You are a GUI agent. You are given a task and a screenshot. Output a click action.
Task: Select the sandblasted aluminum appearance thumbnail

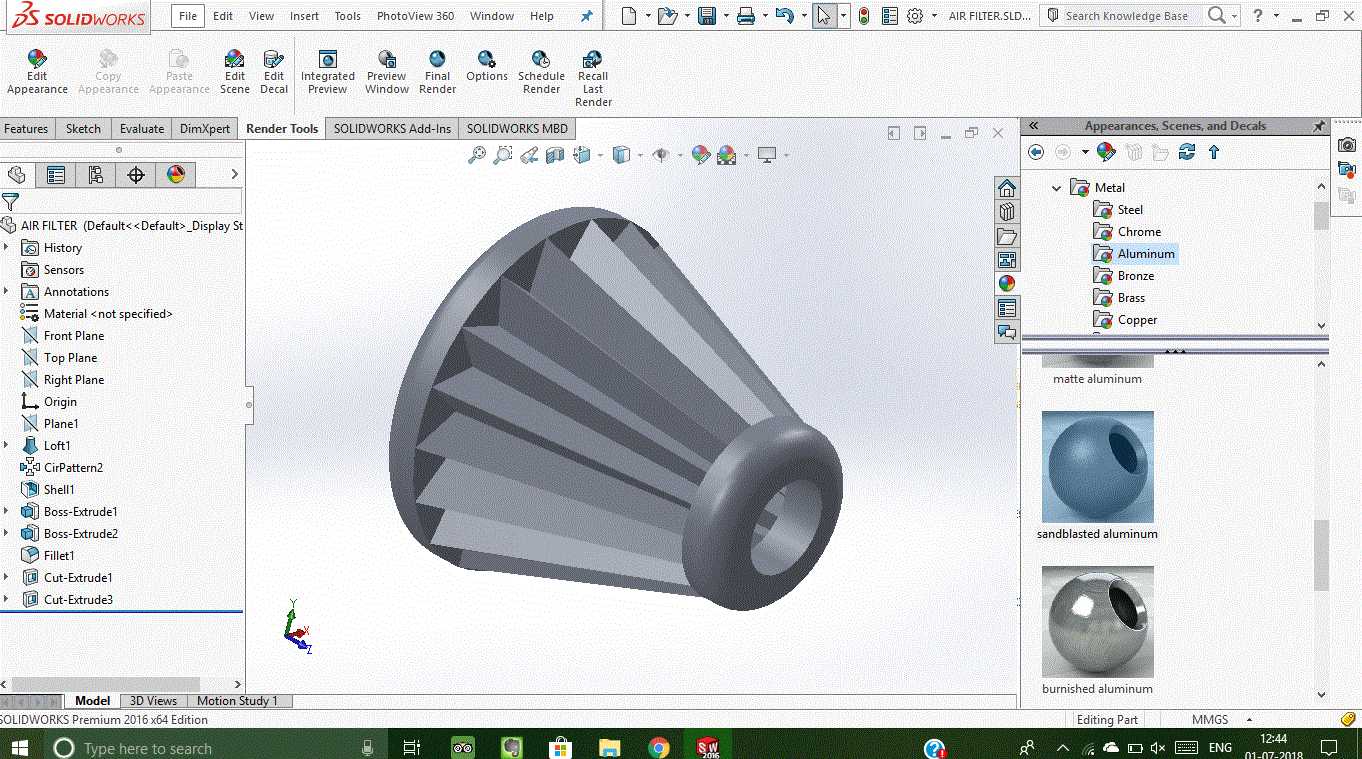(x=1097, y=467)
